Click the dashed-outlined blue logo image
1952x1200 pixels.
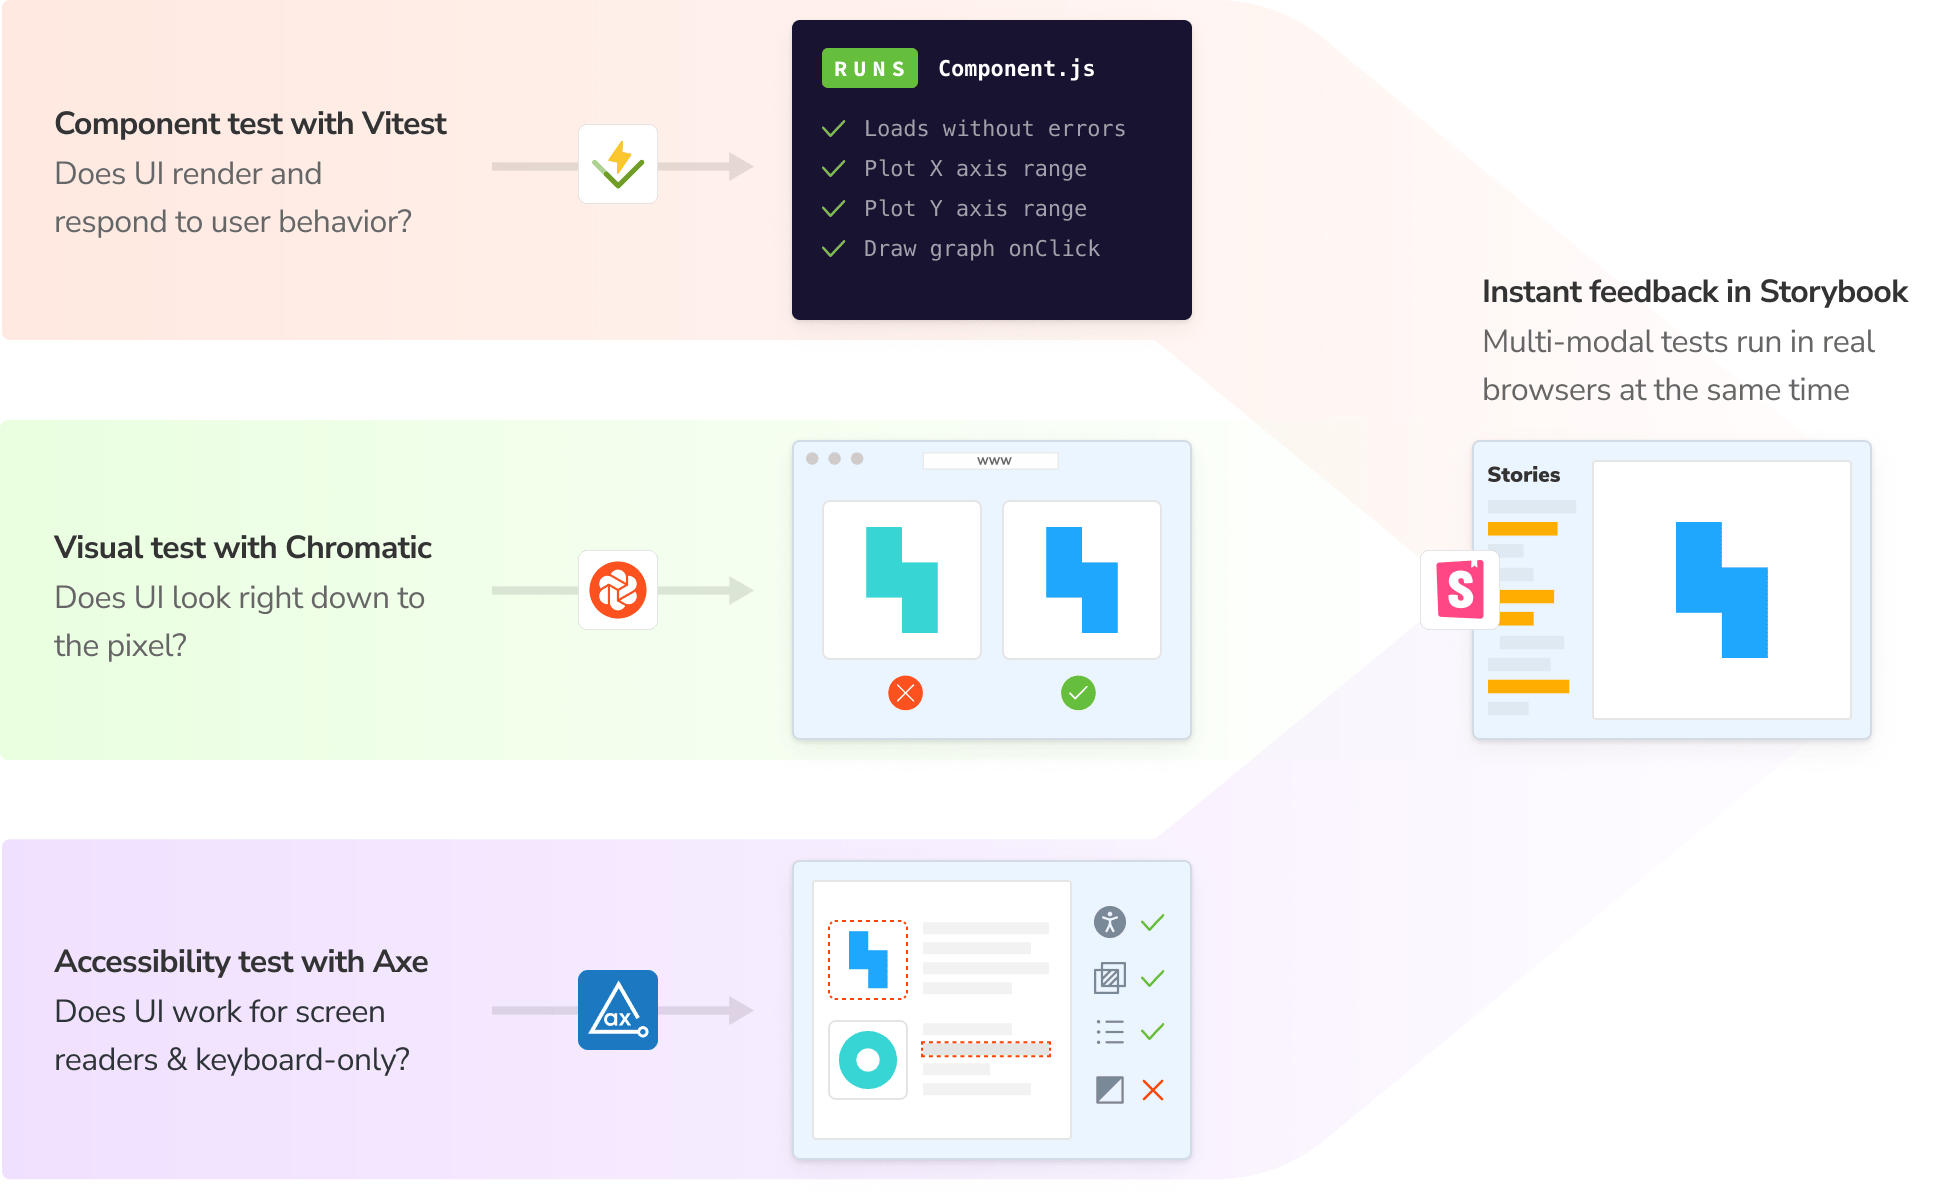click(868, 960)
